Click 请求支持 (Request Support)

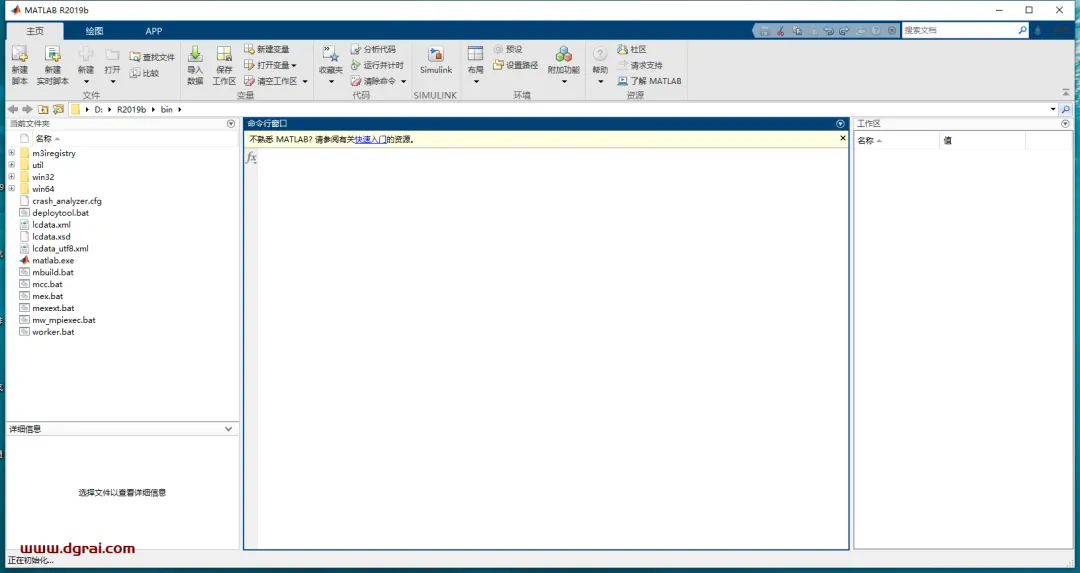(640, 65)
